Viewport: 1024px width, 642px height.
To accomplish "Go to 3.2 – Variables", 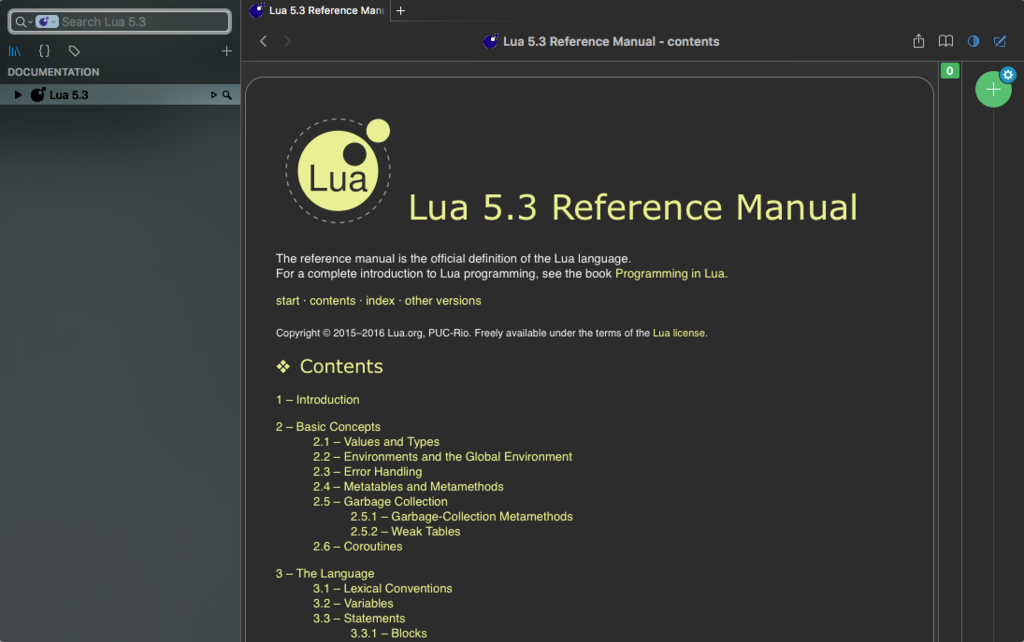I will click(x=353, y=603).
